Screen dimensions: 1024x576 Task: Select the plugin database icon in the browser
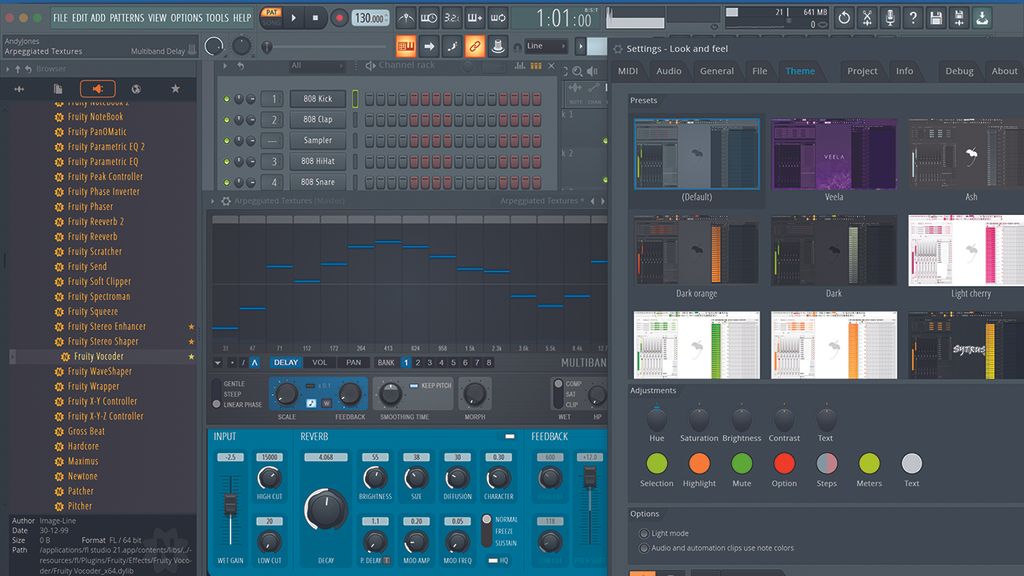tap(98, 89)
